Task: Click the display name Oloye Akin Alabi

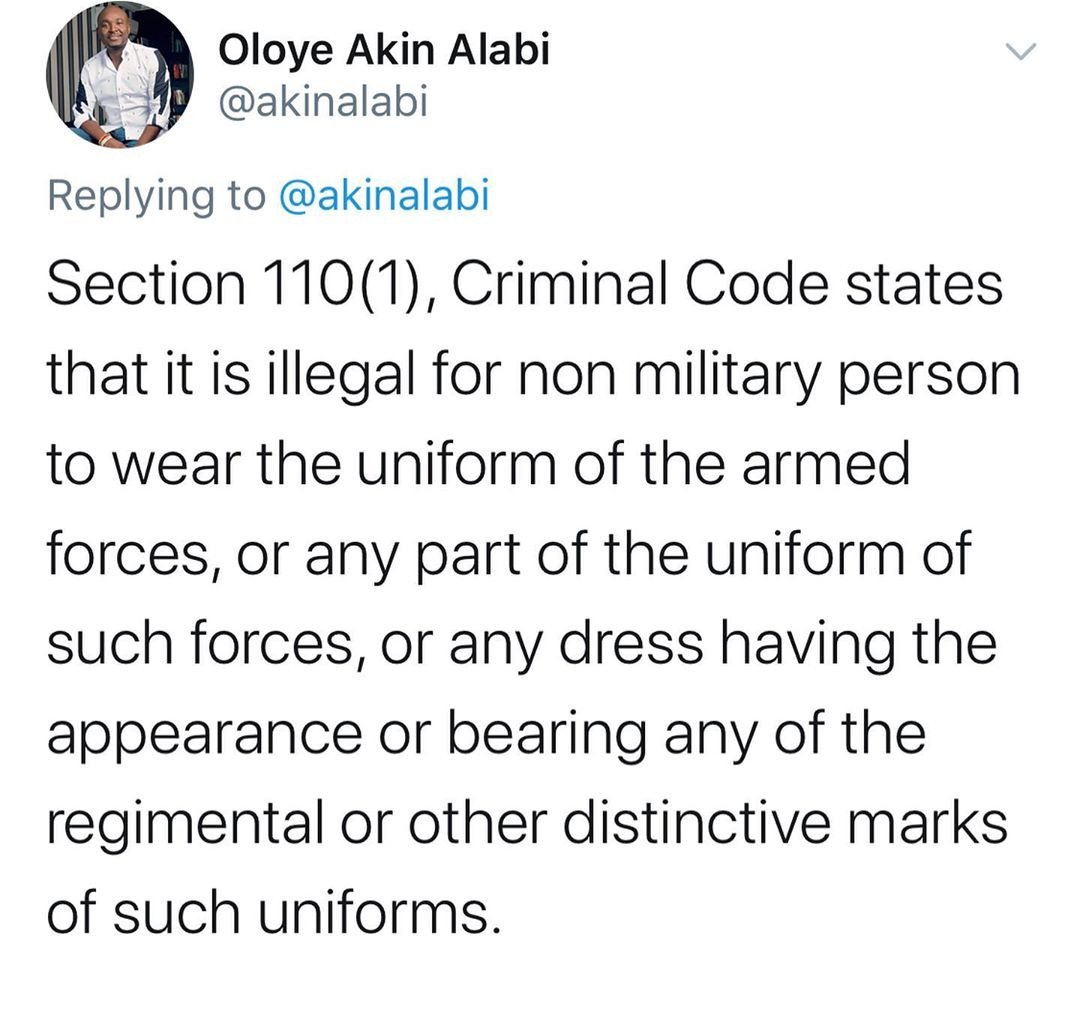Action: (x=384, y=51)
